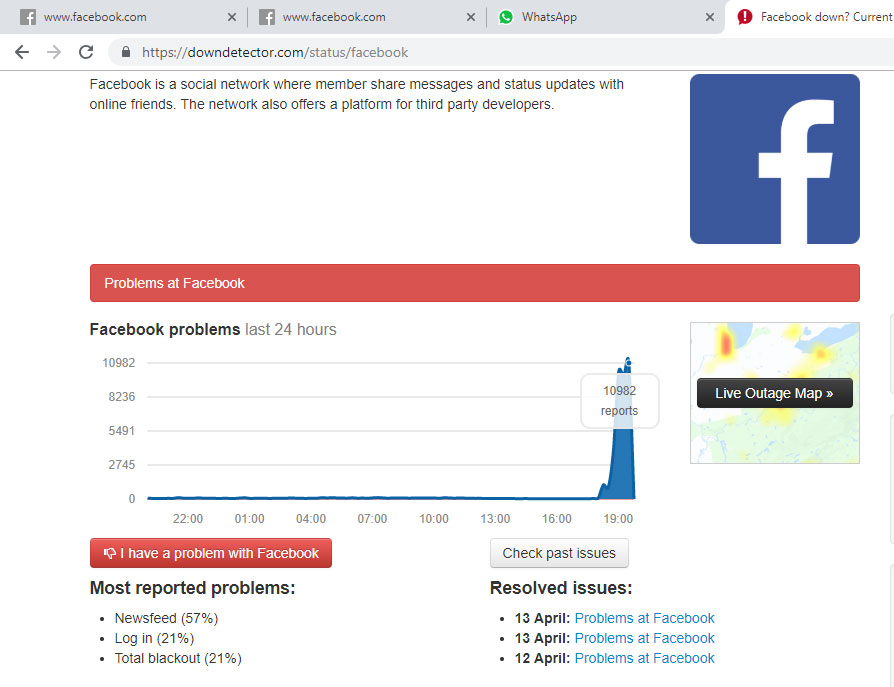894x687 pixels.
Task: Close the second www.facebook.com tab
Action: tap(470, 17)
